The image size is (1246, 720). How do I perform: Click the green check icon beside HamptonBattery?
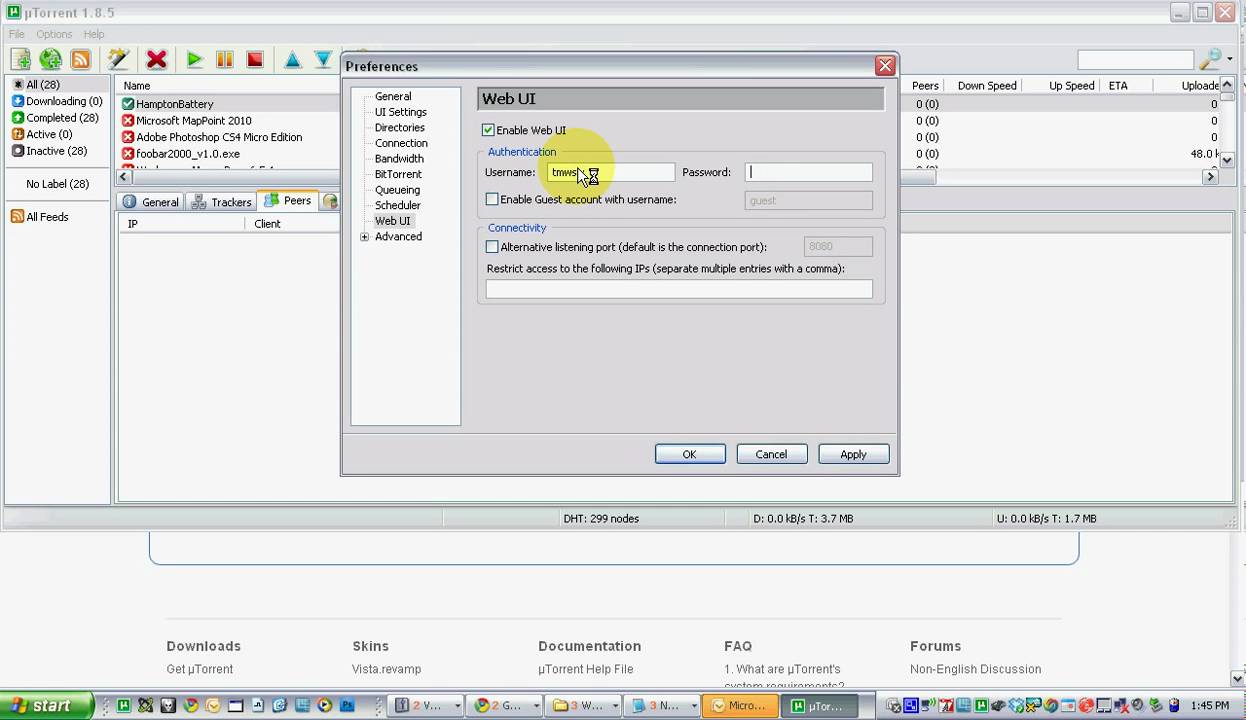pos(128,104)
